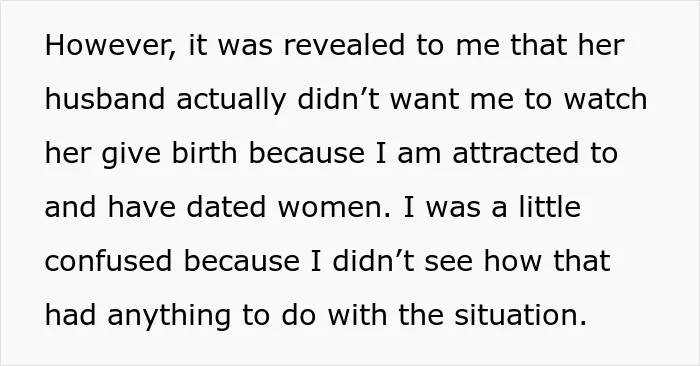The image size is (700, 366).
Task: Click the word "give"
Action: click(x=131, y=155)
